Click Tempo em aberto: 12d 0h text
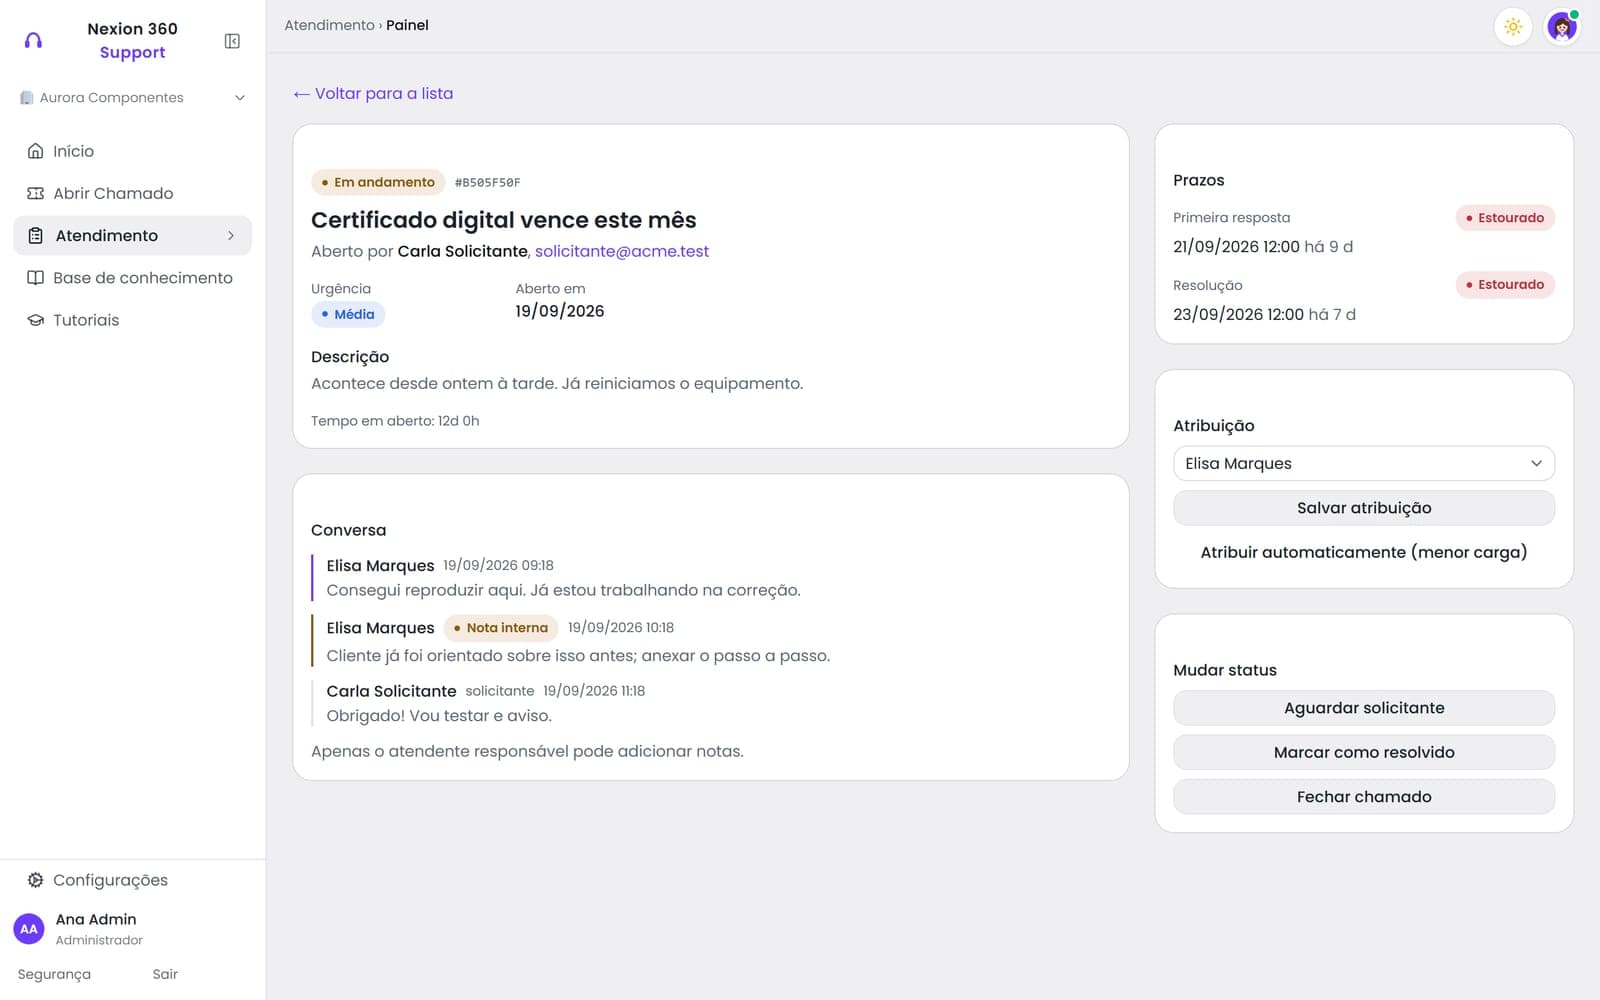 click(x=395, y=421)
